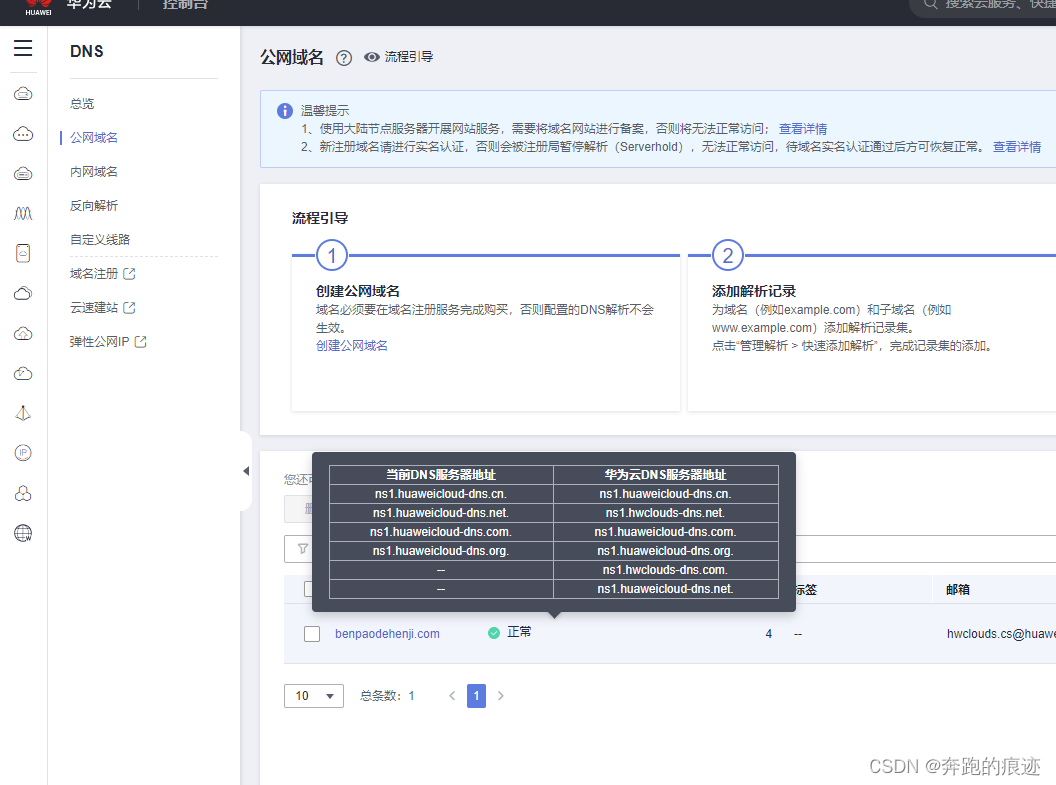Viewport: 1056px width, 785px height.
Task: Go to next page arrow
Action: coord(500,696)
